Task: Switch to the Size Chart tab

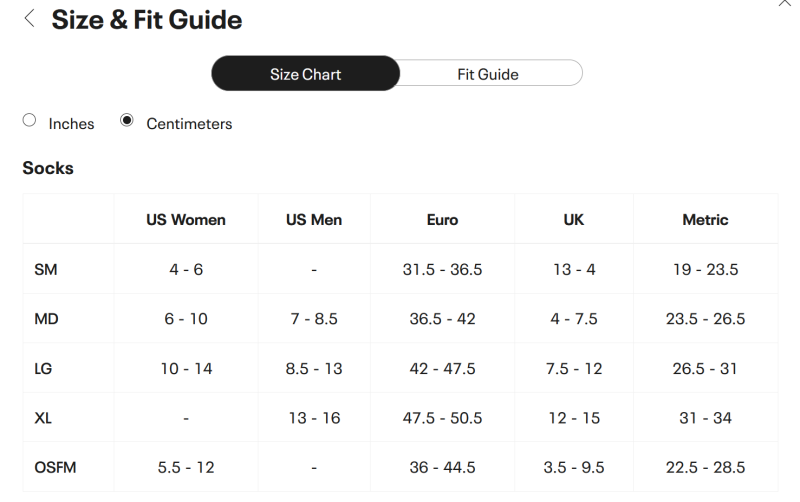Action: tap(305, 74)
